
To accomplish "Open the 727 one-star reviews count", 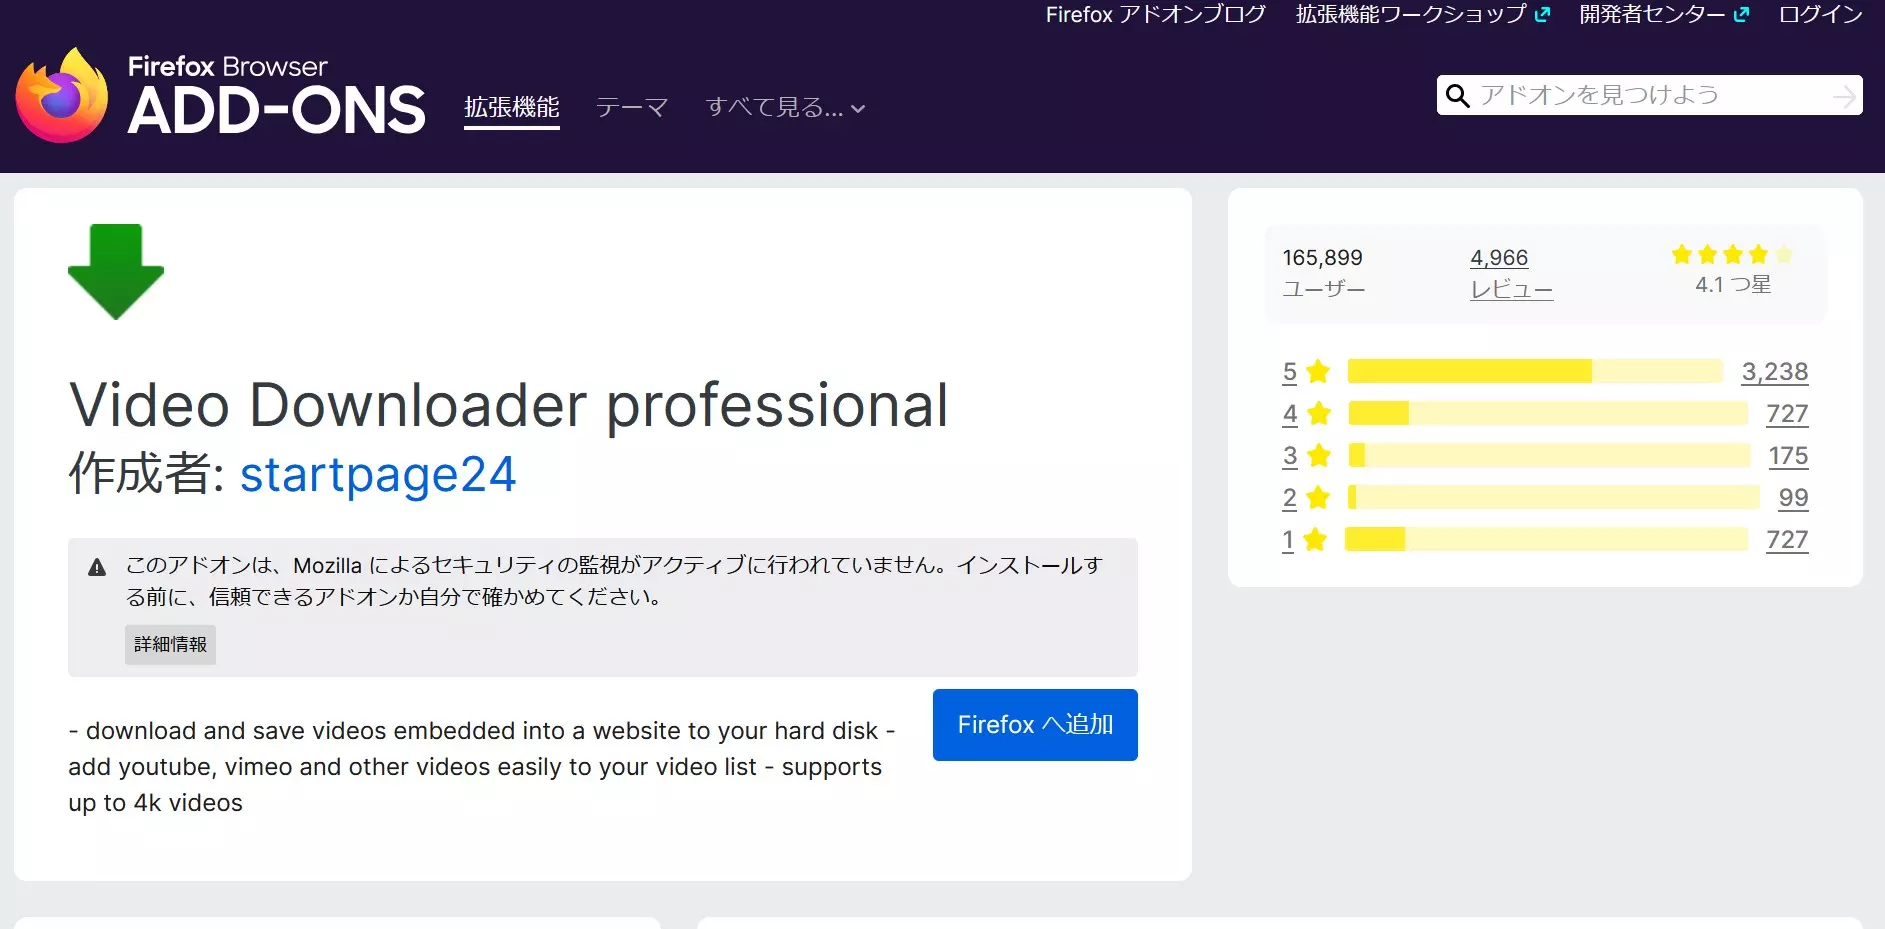I will click(x=1787, y=540).
